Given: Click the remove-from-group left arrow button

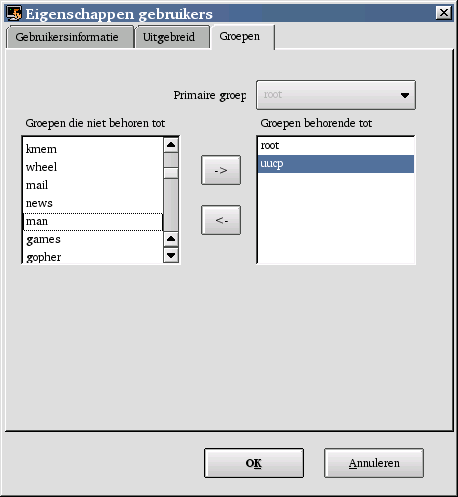Looking at the screenshot, I should 221,220.
